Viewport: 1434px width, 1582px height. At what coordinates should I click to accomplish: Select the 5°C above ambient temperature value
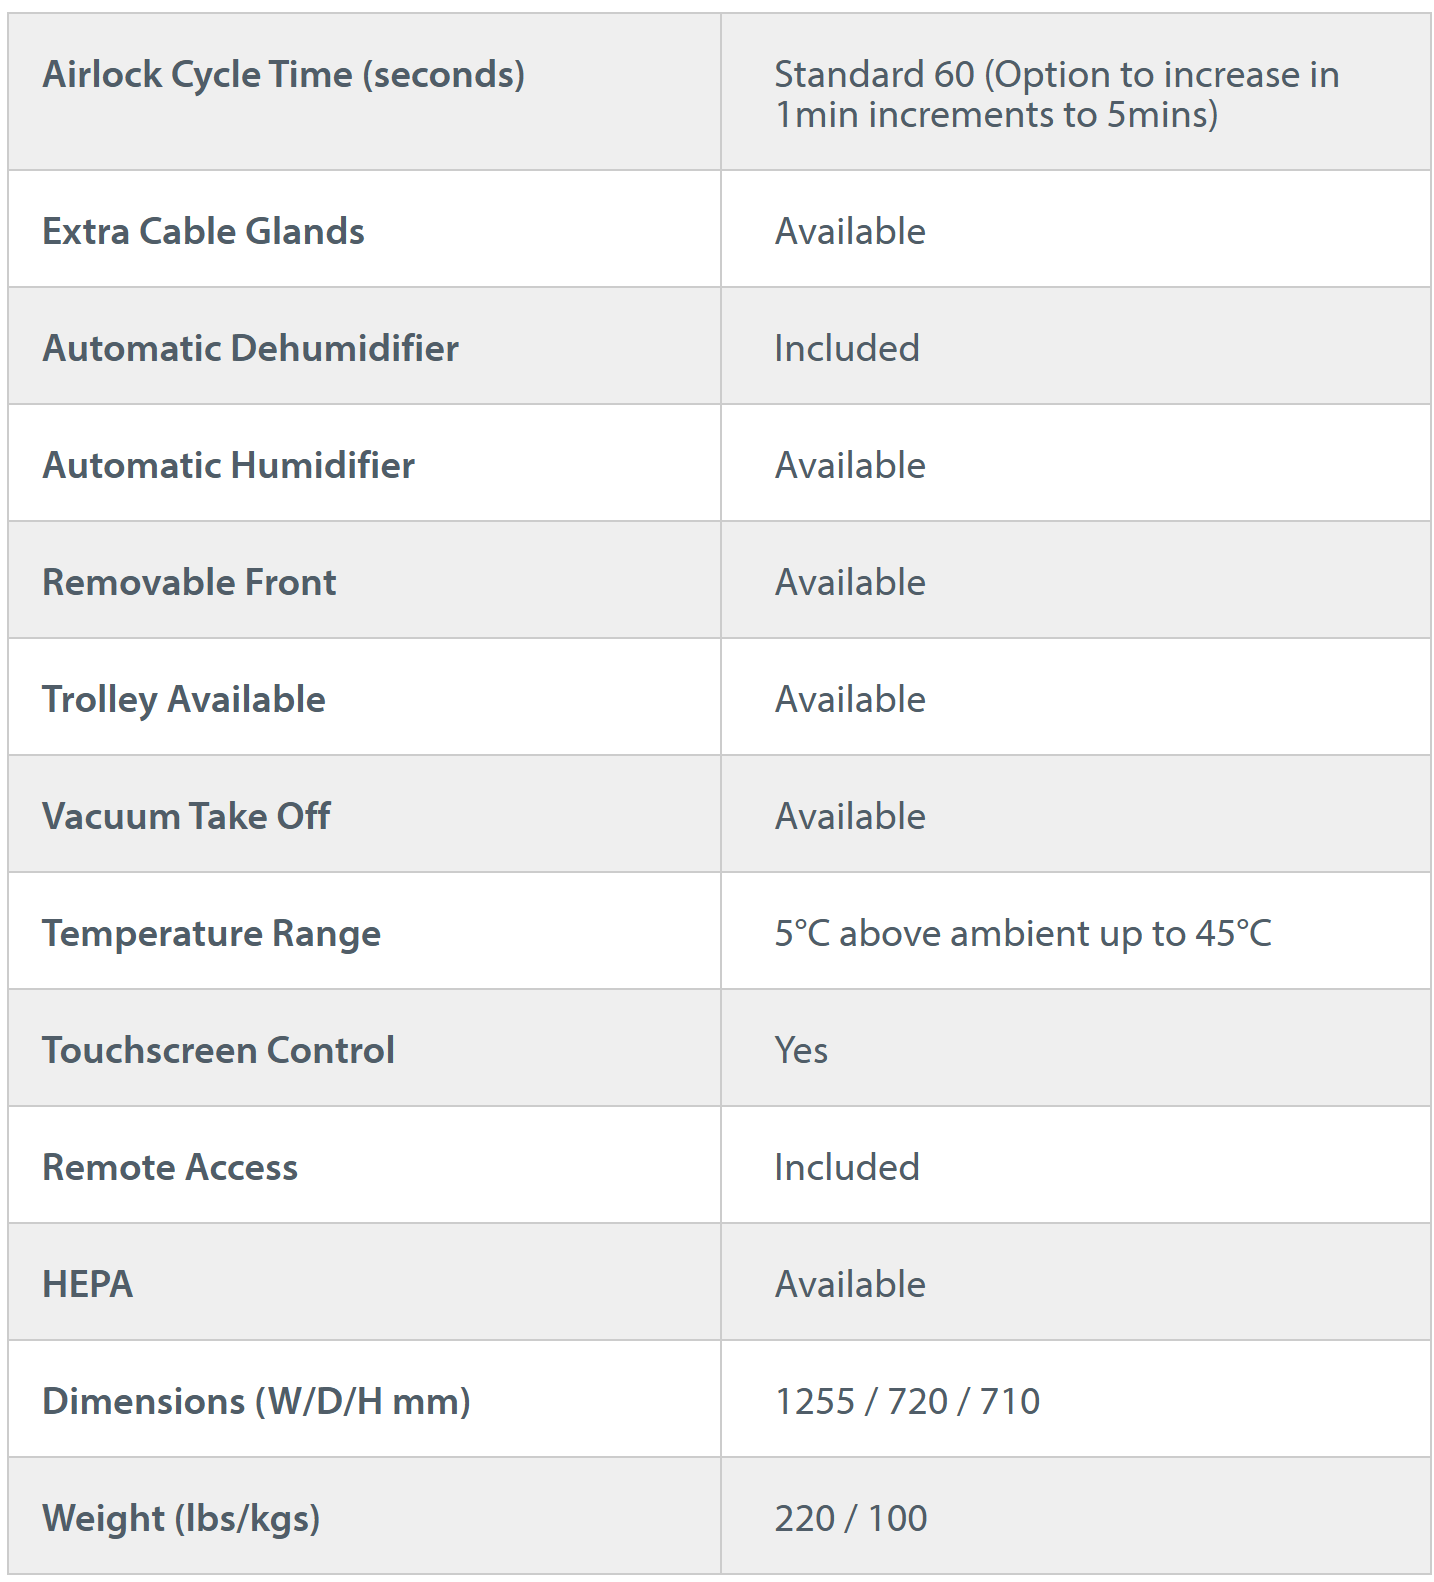click(x=1022, y=933)
